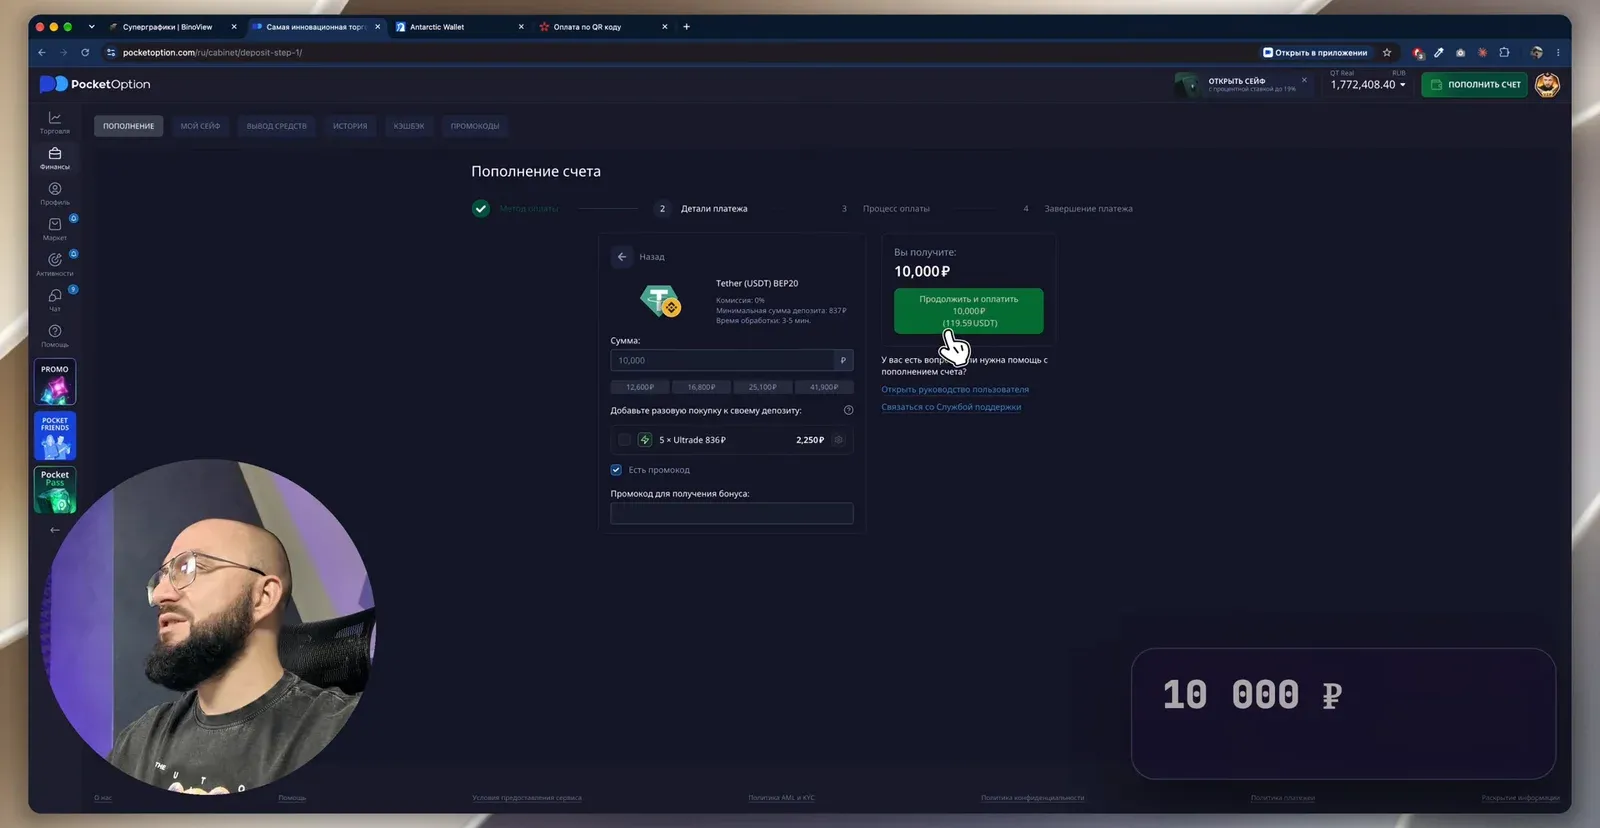Open the user avatar in the site header
This screenshot has height=828, width=1600.
(1547, 85)
